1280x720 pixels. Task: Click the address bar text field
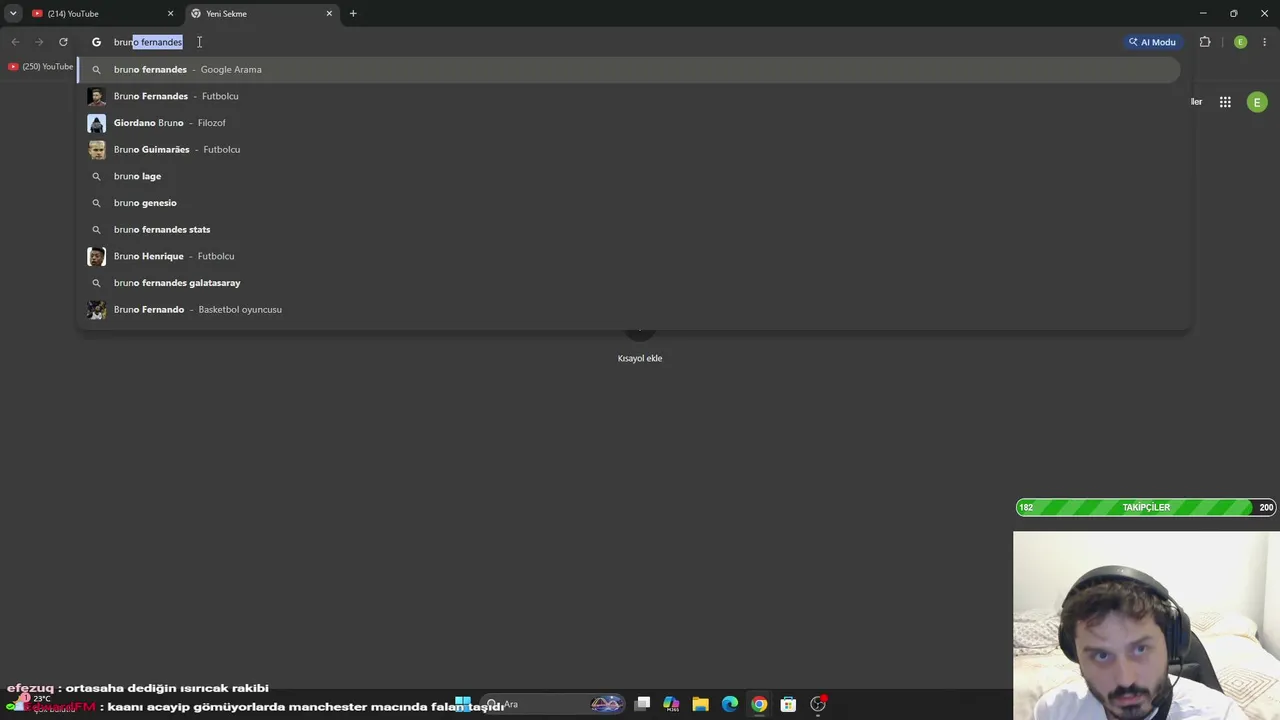point(600,42)
